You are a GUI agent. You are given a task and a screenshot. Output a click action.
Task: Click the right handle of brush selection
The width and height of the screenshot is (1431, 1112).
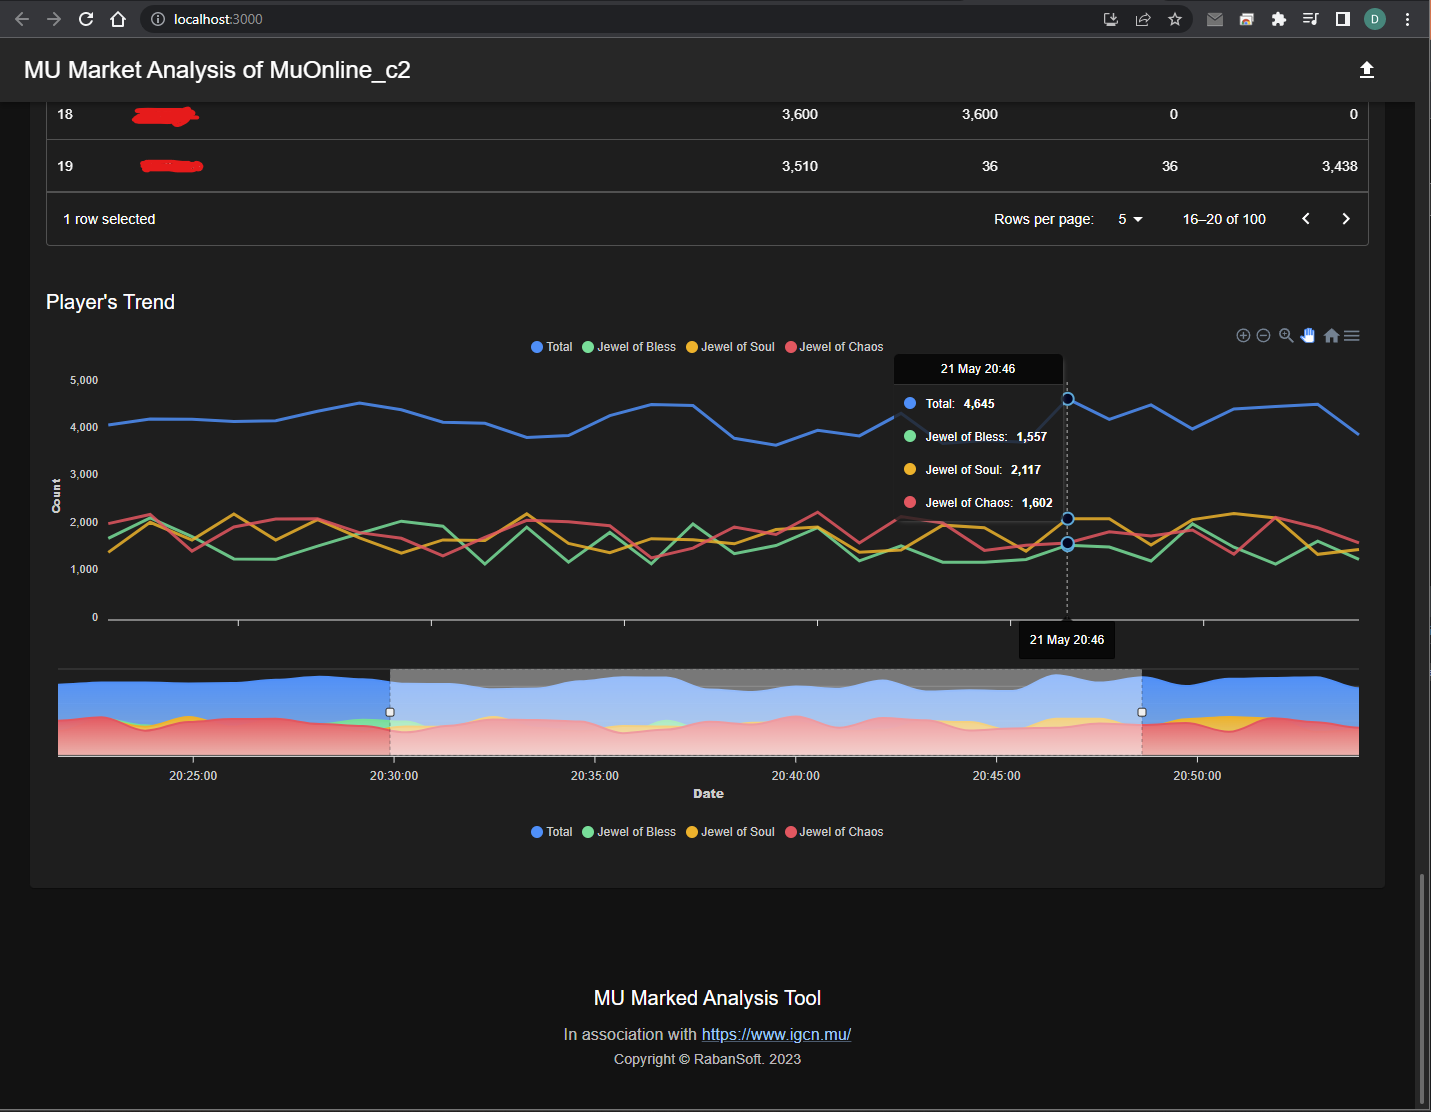[1142, 712]
